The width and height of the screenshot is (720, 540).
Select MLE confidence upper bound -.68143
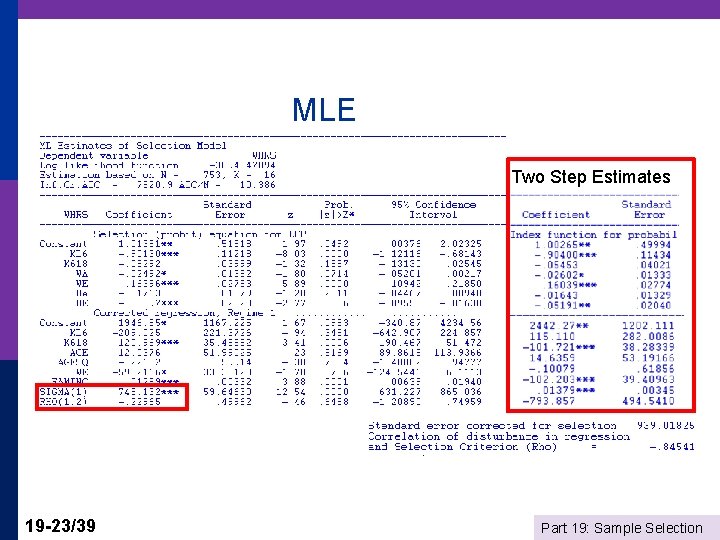(x=461, y=254)
